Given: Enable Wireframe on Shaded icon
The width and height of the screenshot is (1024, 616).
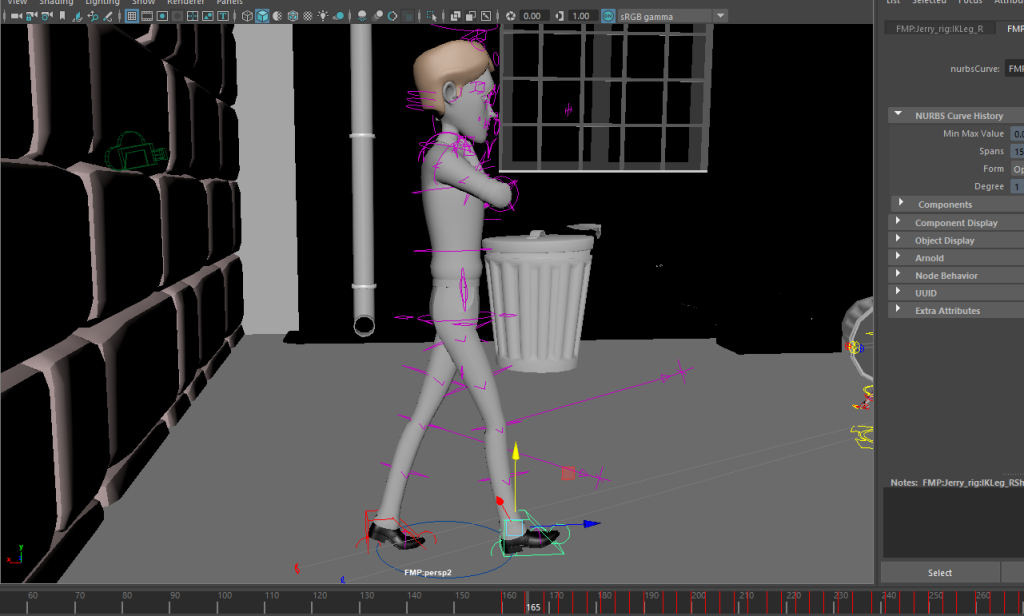Looking at the screenshot, I should 293,16.
